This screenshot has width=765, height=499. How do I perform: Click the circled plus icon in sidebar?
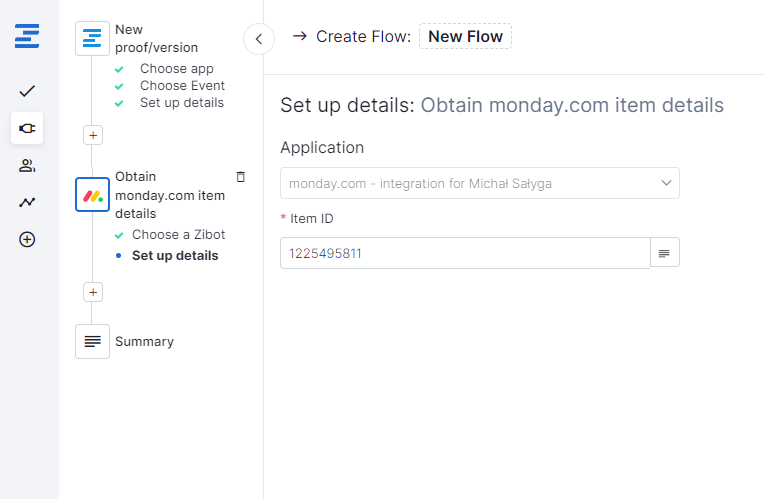coord(27,240)
